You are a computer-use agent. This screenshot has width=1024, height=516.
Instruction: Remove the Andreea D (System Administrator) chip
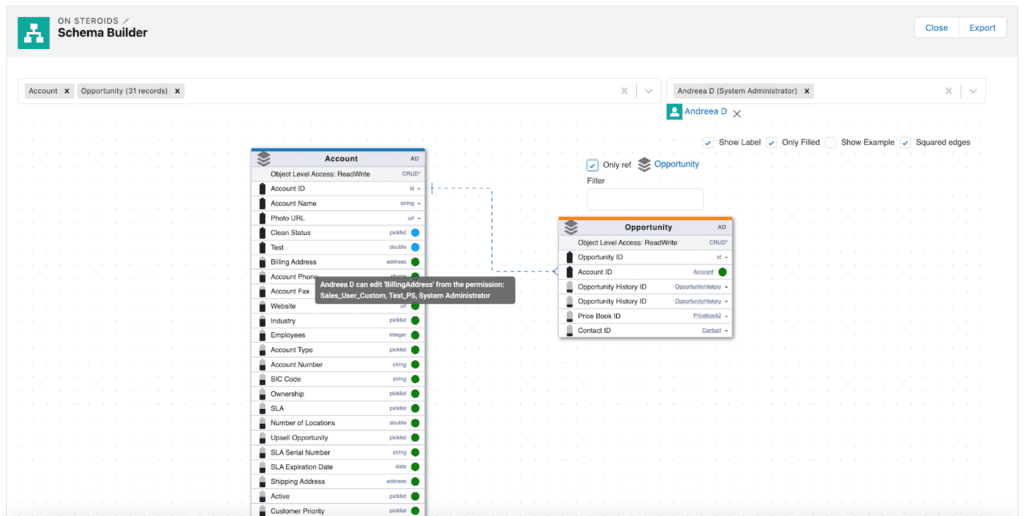(x=807, y=91)
